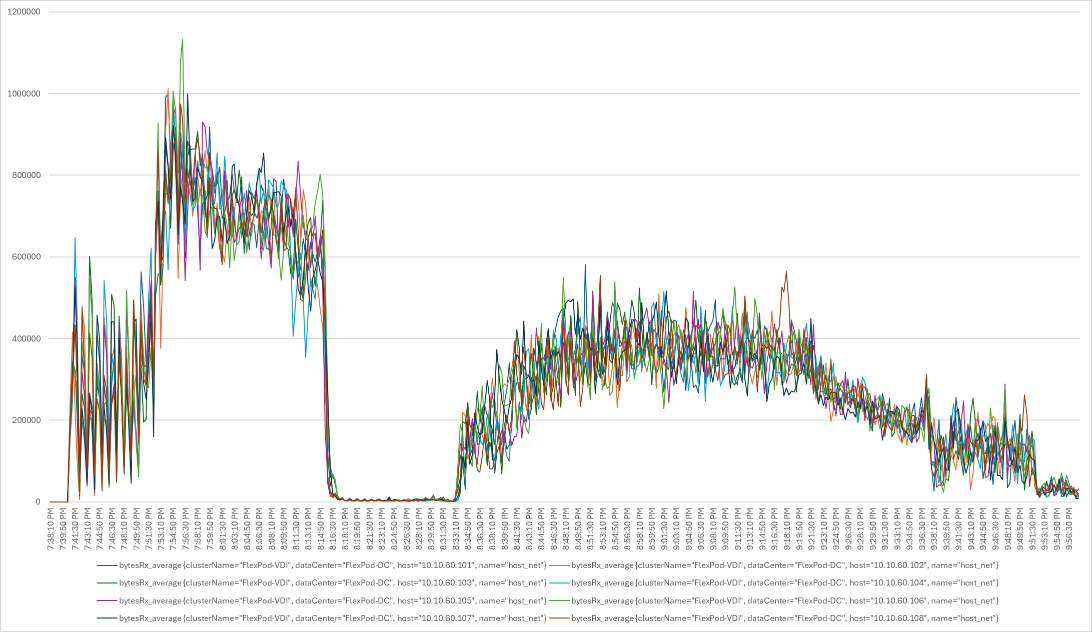
Task: Click the 400000 y-axis label
Action: click(x=25, y=339)
